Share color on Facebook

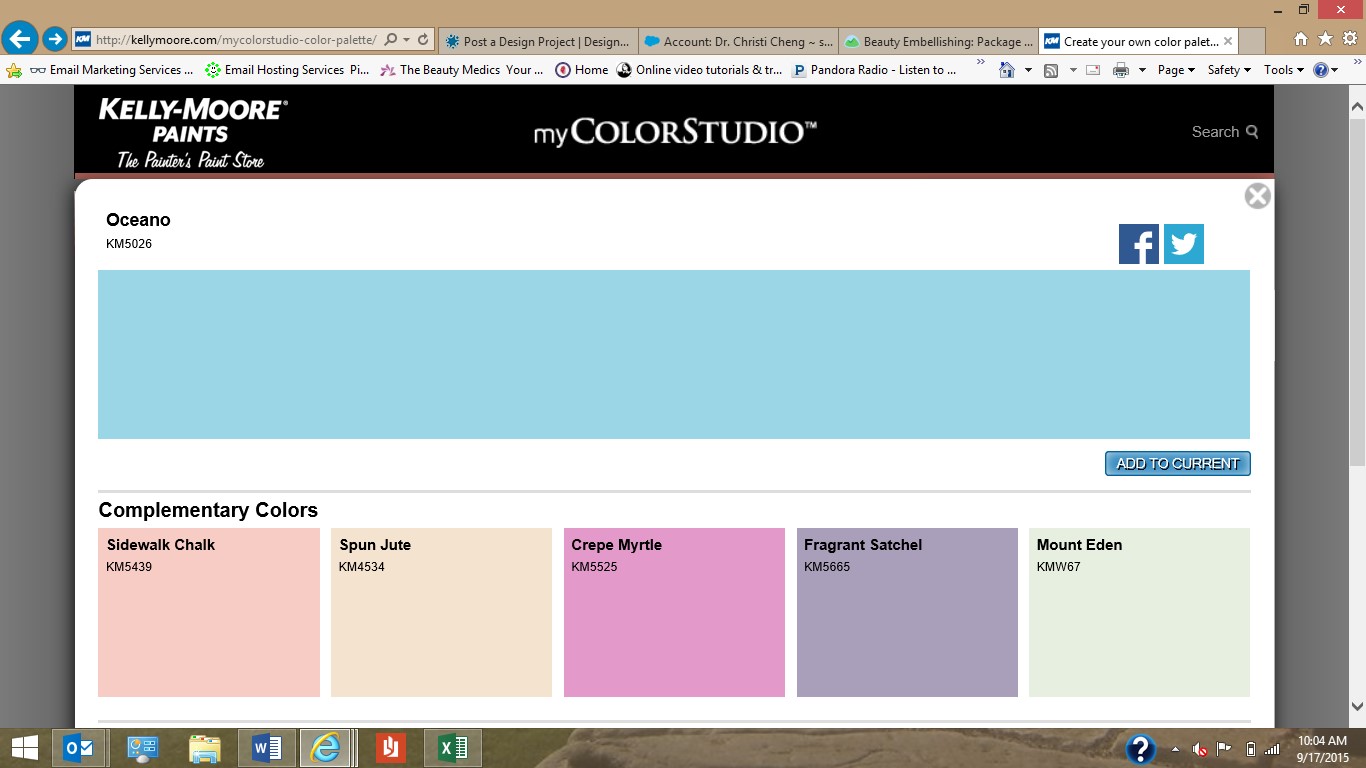coord(1138,244)
